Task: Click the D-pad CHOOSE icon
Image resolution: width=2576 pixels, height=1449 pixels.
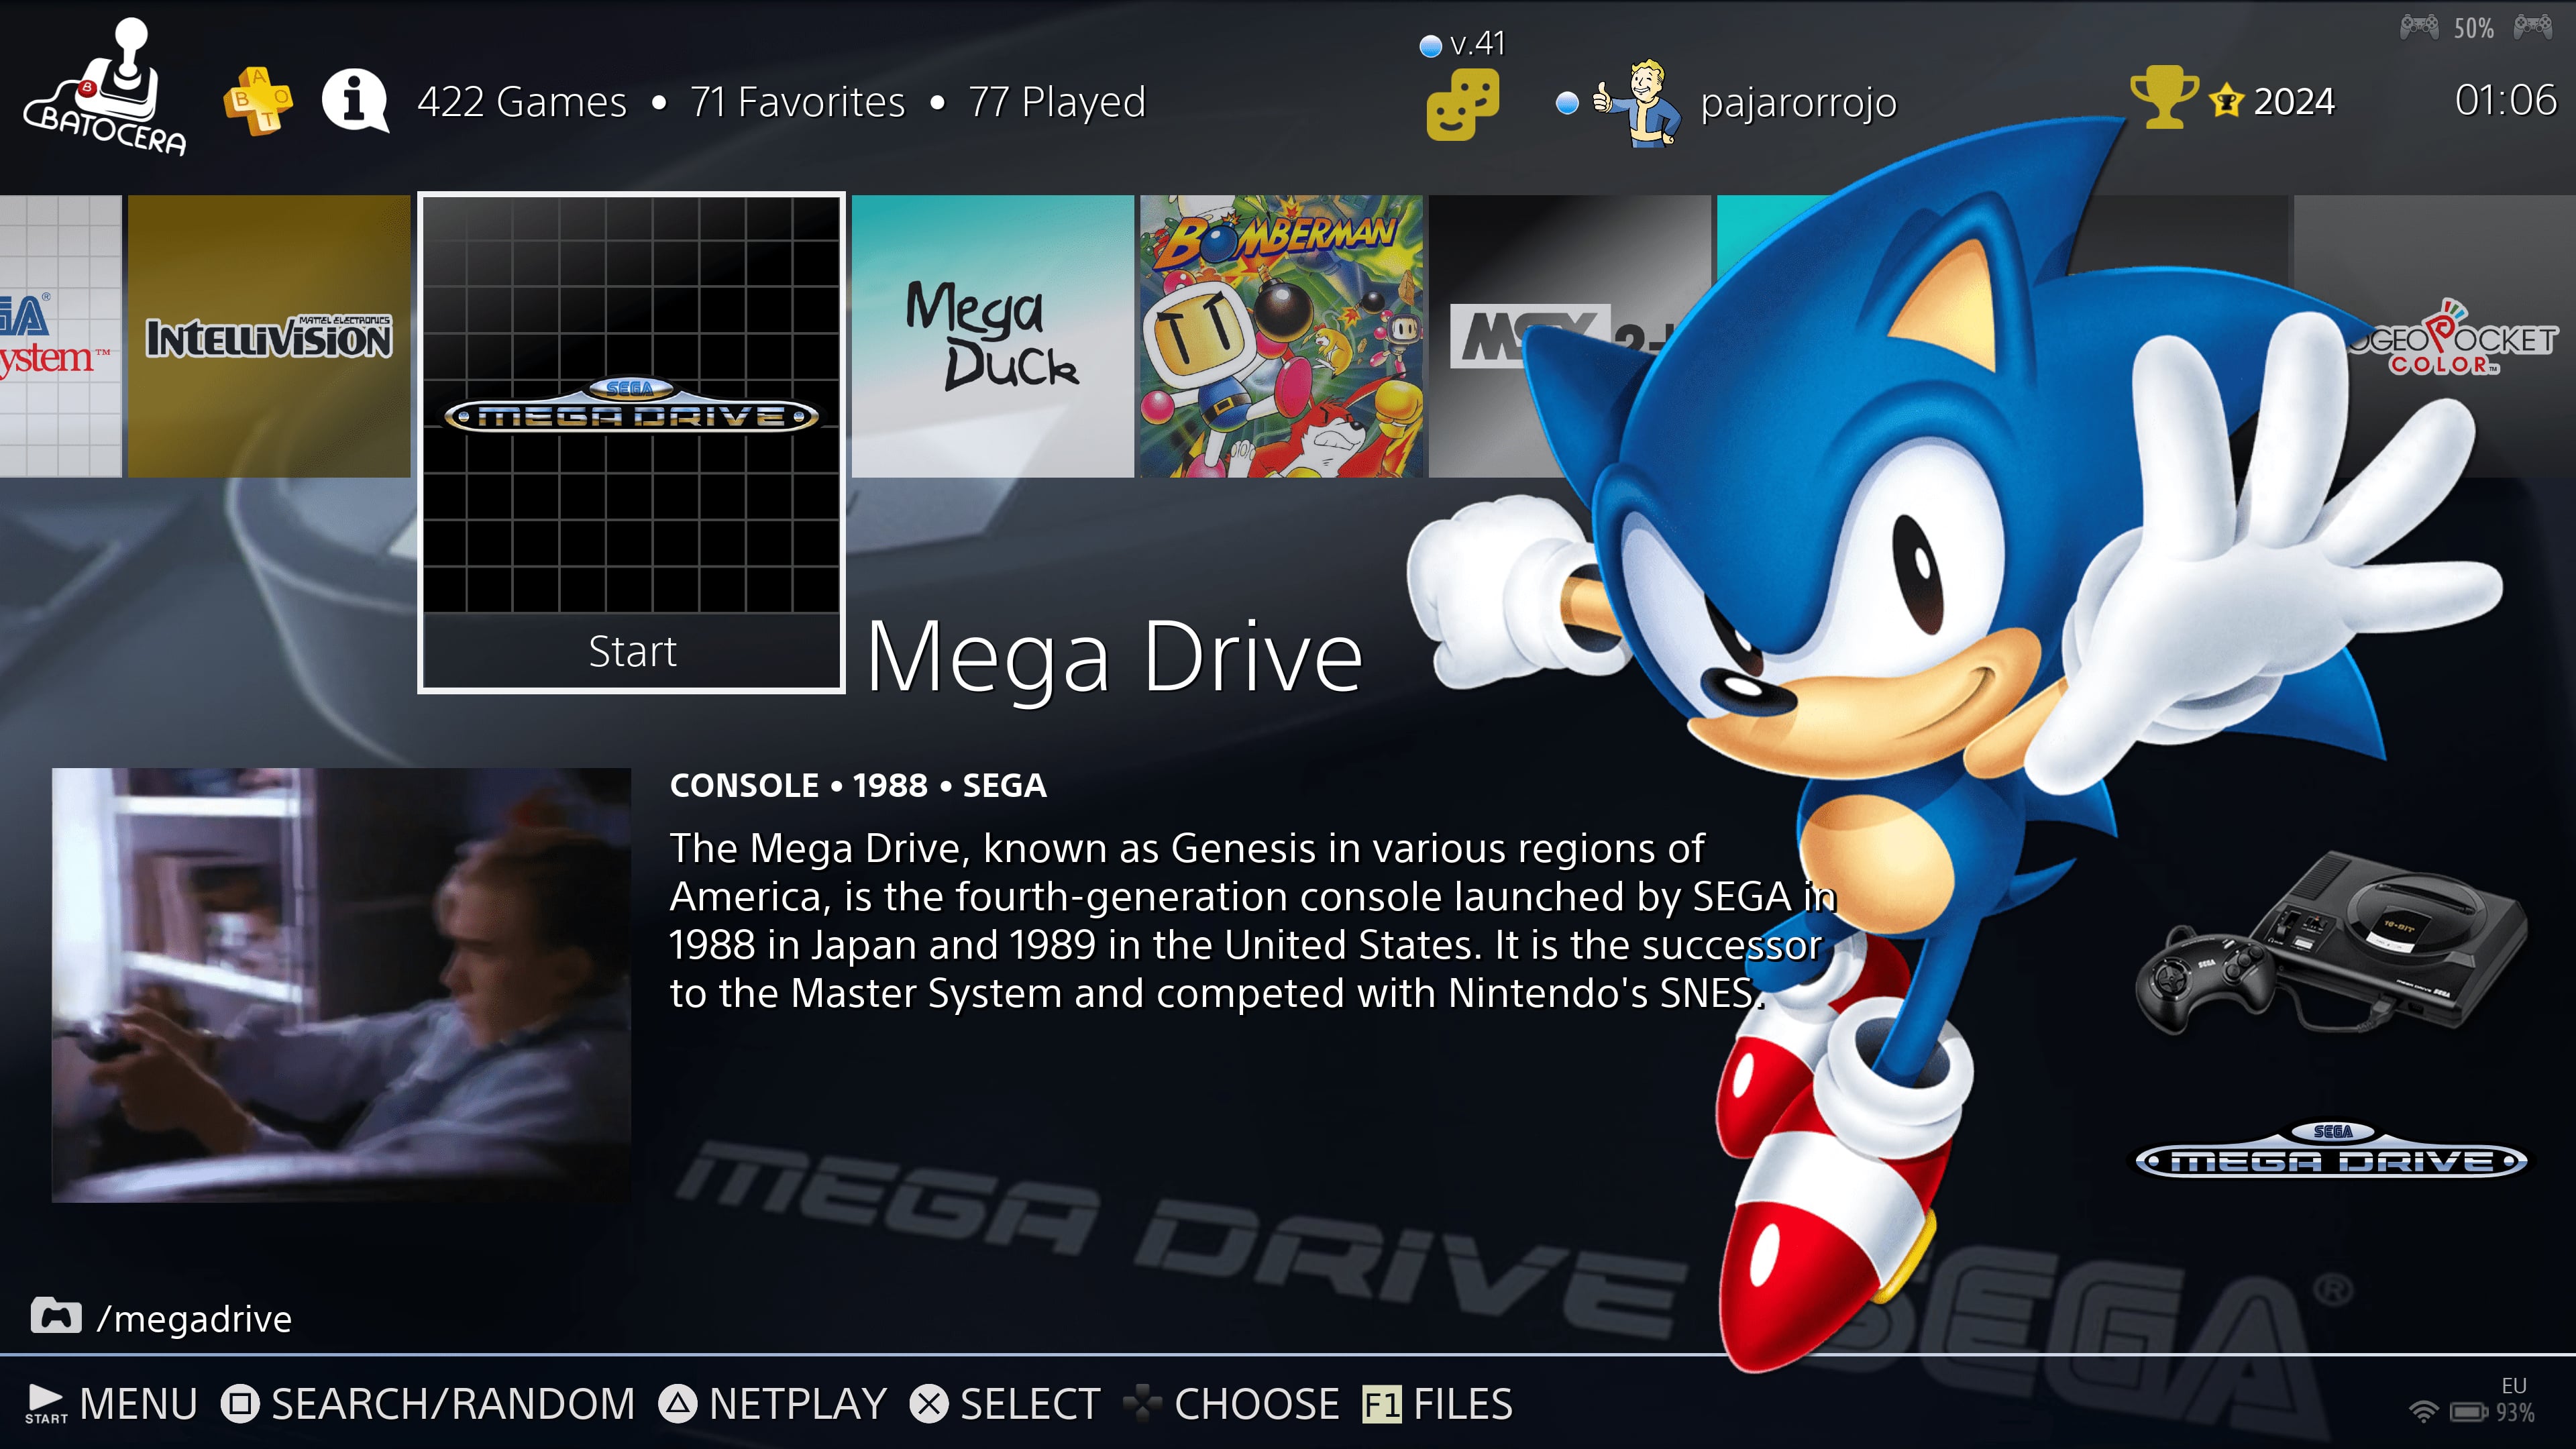Action: click(x=1142, y=1404)
